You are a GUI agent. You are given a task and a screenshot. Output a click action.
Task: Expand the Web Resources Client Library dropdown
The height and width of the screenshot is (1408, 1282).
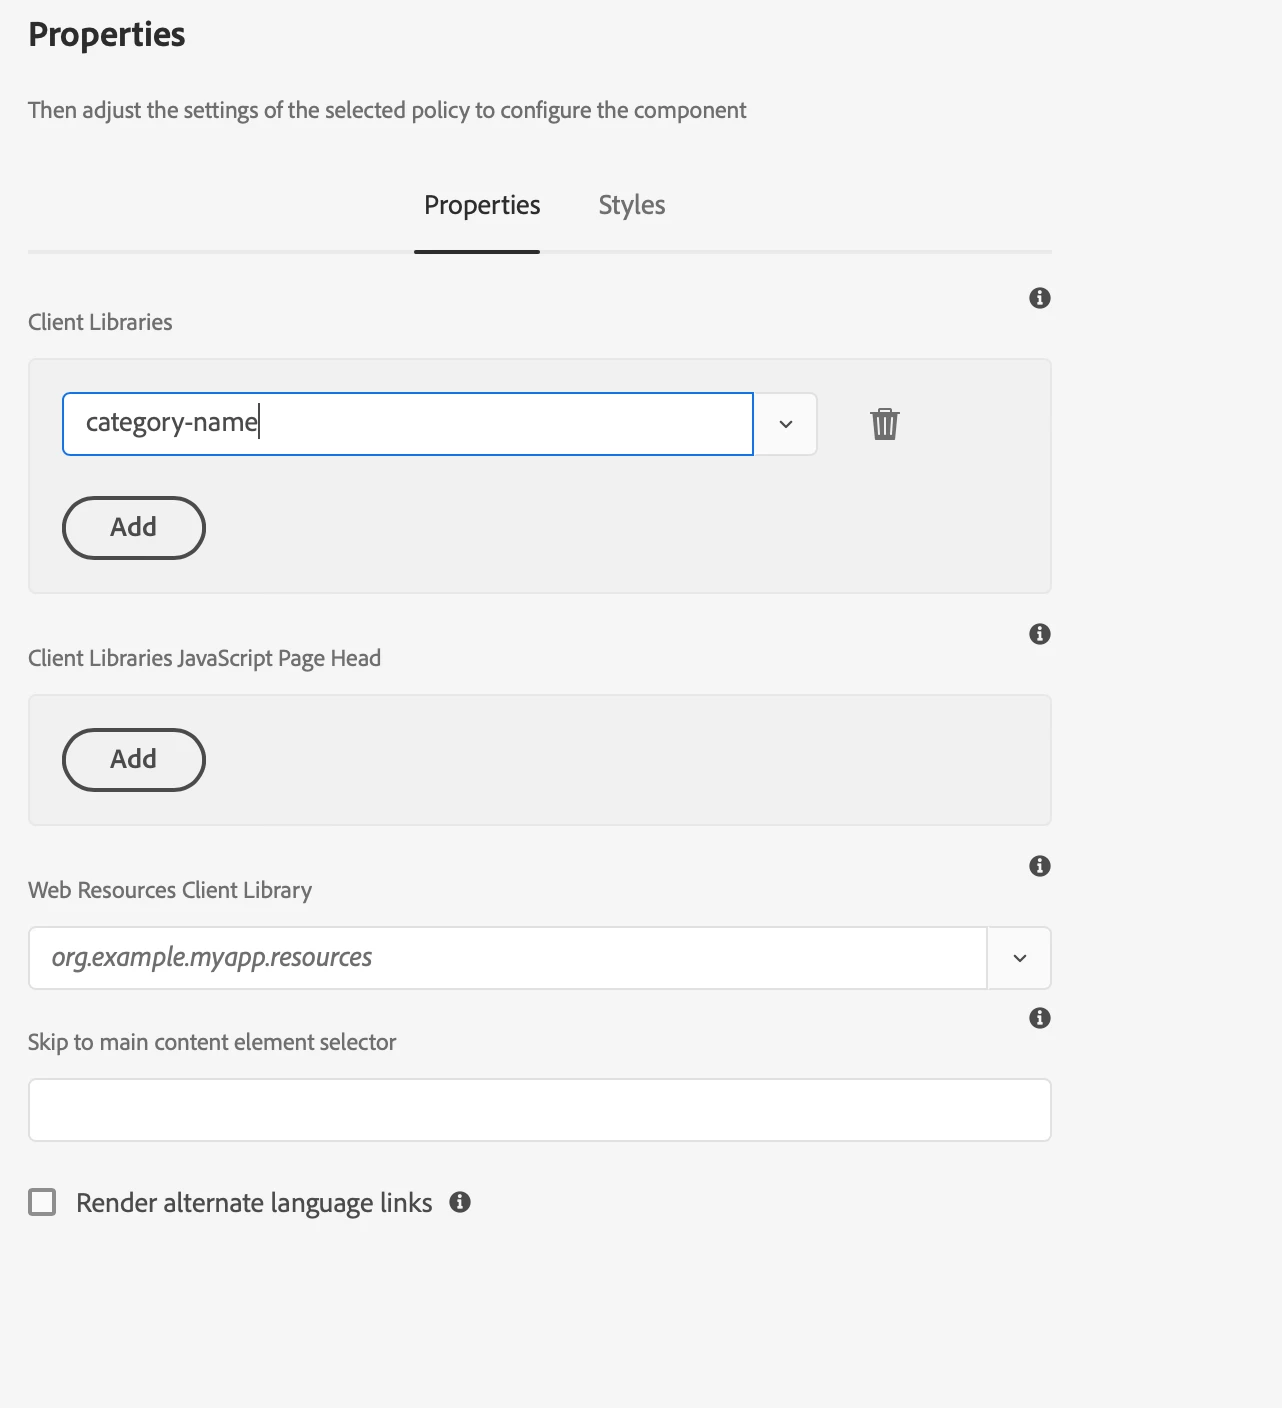tap(1020, 958)
